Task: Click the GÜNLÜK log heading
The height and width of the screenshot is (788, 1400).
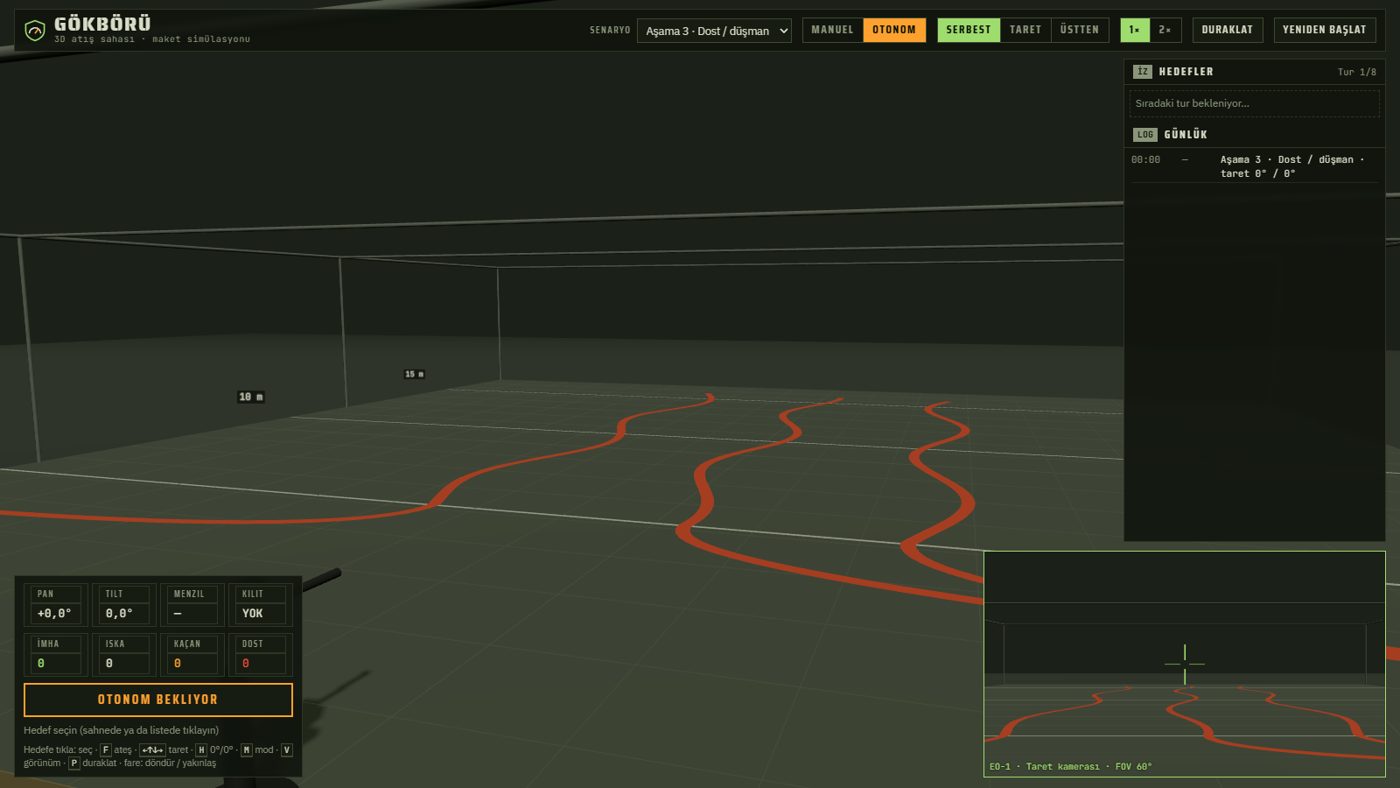Action: tap(1186, 135)
